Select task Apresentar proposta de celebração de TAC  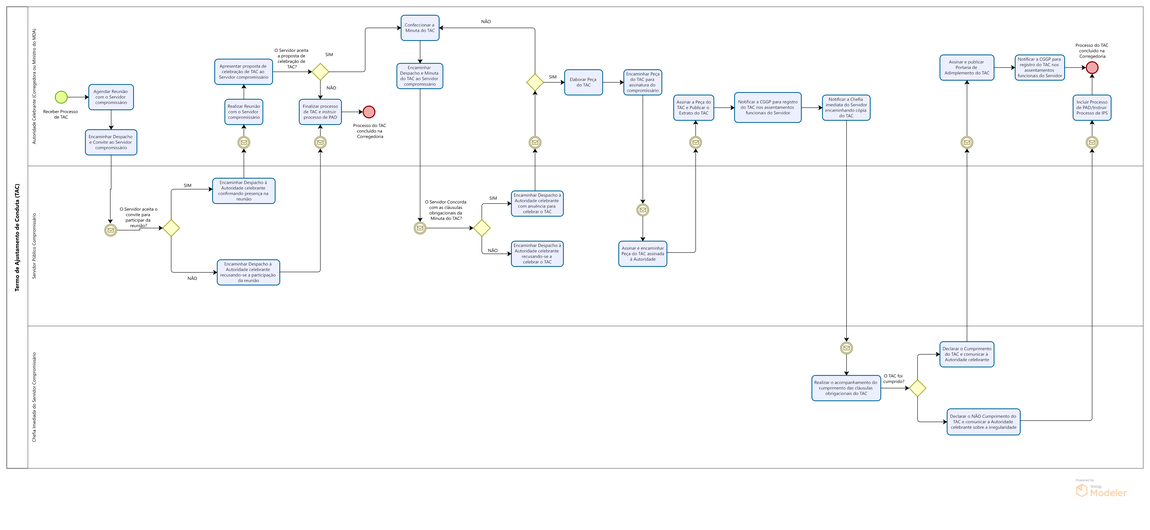click(x=244, y=71)
